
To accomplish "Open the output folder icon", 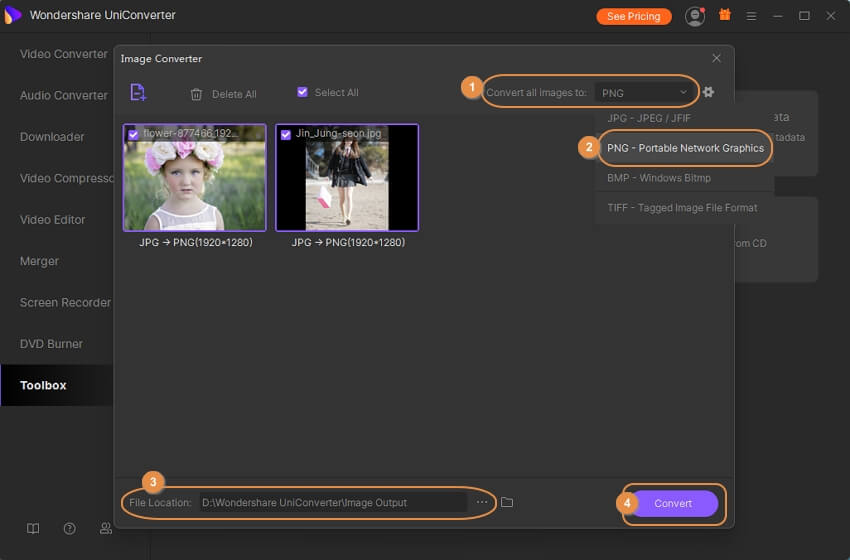I will (x=507, y=502).
